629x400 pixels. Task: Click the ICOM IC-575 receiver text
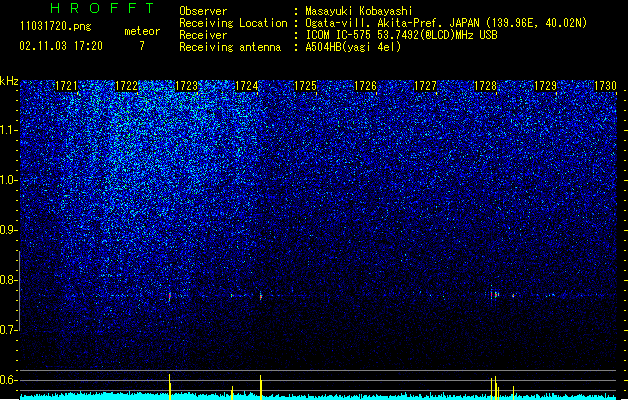point(401,35)
